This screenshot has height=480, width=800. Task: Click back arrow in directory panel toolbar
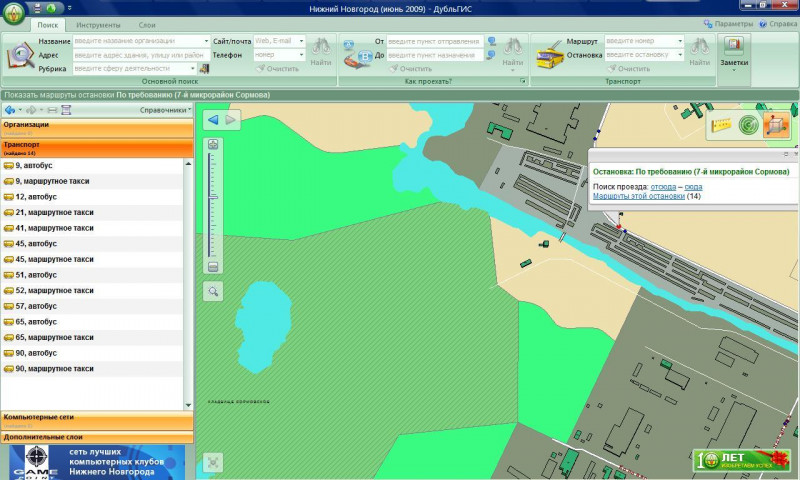click(10, 110)
